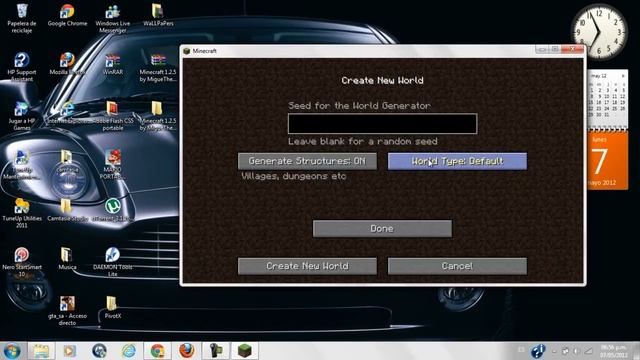The image size is (640, 360).
Task: Select the Minecraft grass block taskbar button
Action: [x=245, y=351]
